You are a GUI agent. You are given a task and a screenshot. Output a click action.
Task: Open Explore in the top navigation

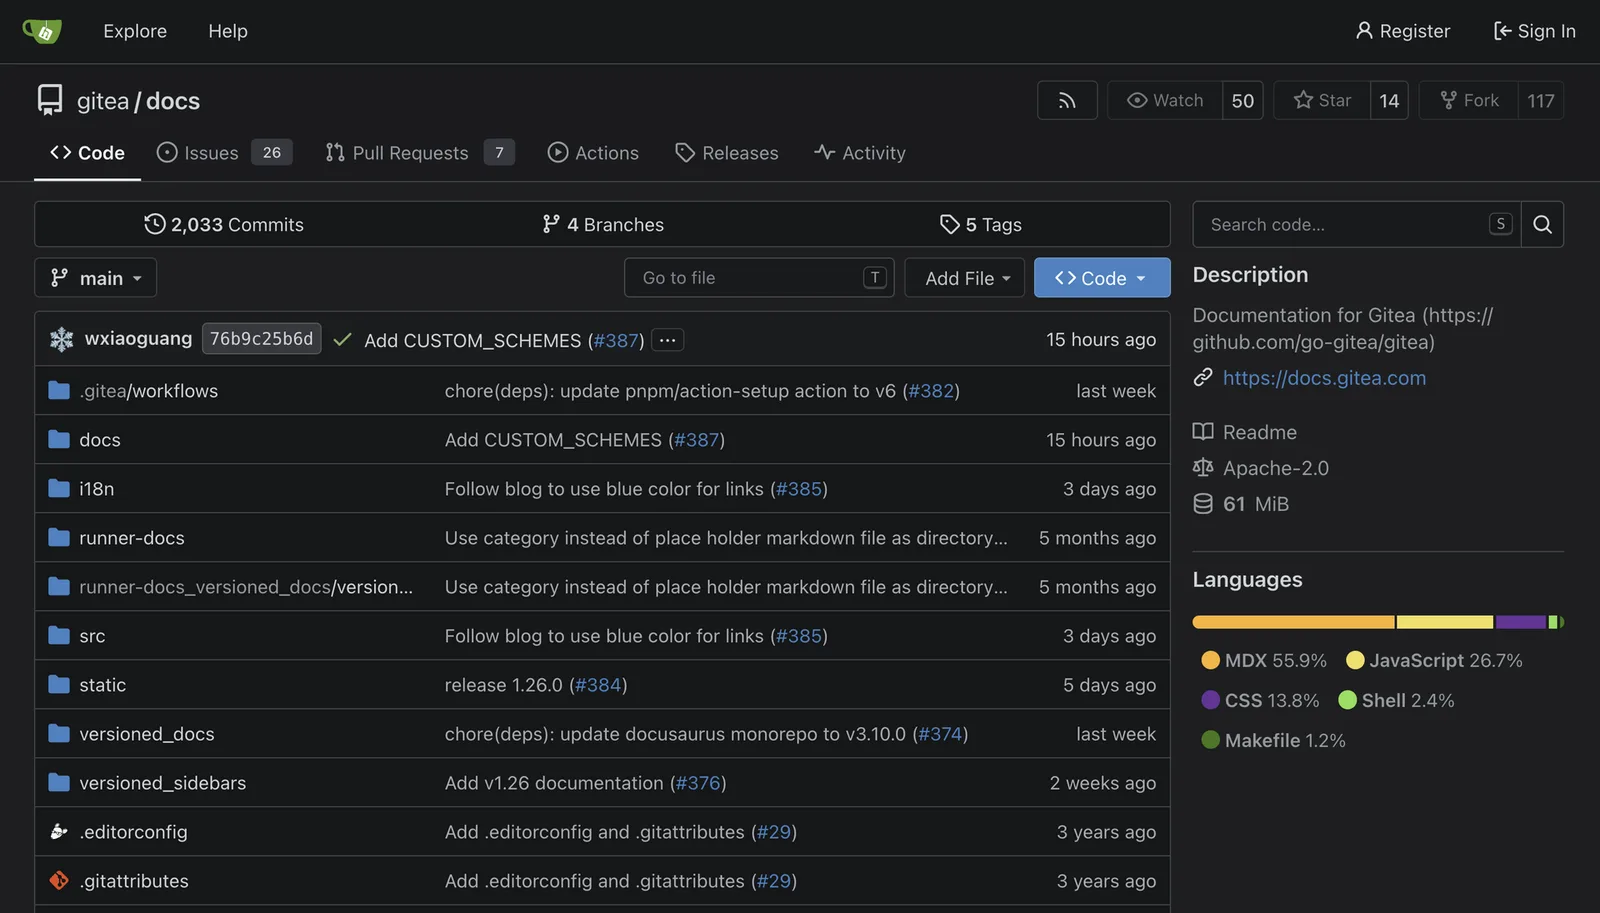pos(135,31)
